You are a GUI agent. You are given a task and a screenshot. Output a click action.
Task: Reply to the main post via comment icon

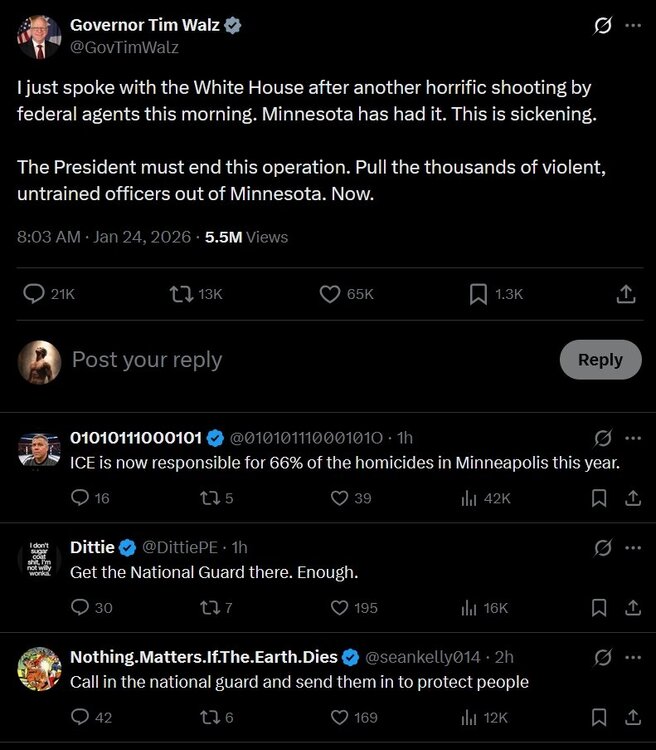34,294
